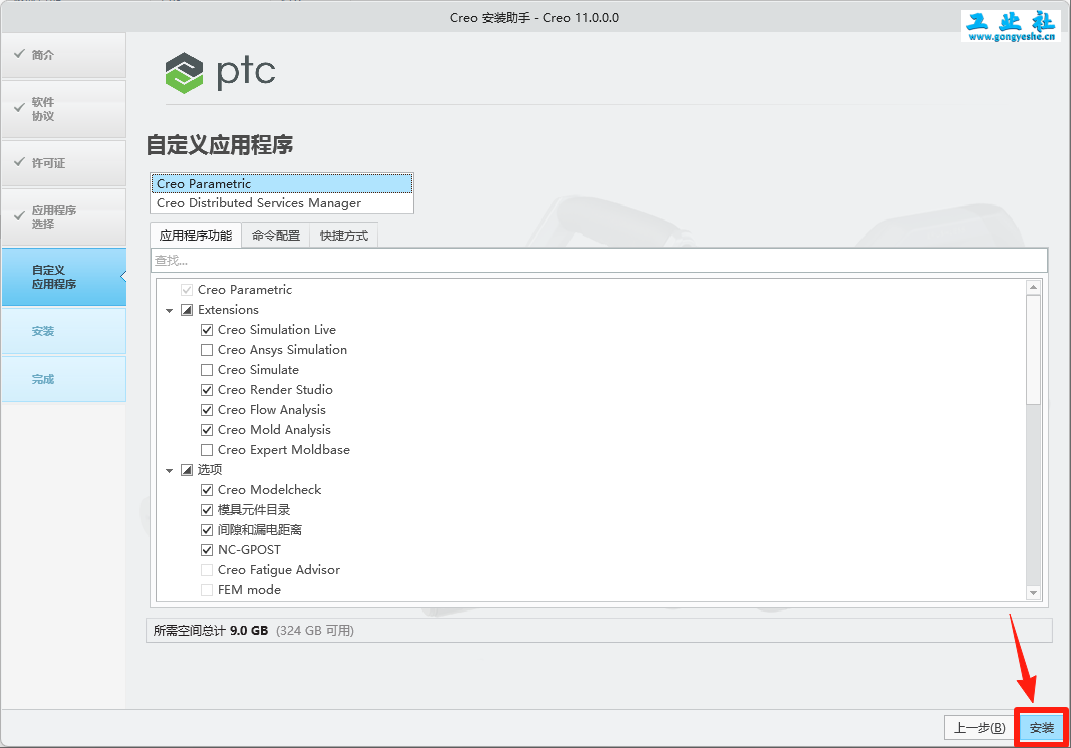This screenshot has width=1071, height=748.
Task: Collapse the 选项 tree node
Action: [169, 471]
